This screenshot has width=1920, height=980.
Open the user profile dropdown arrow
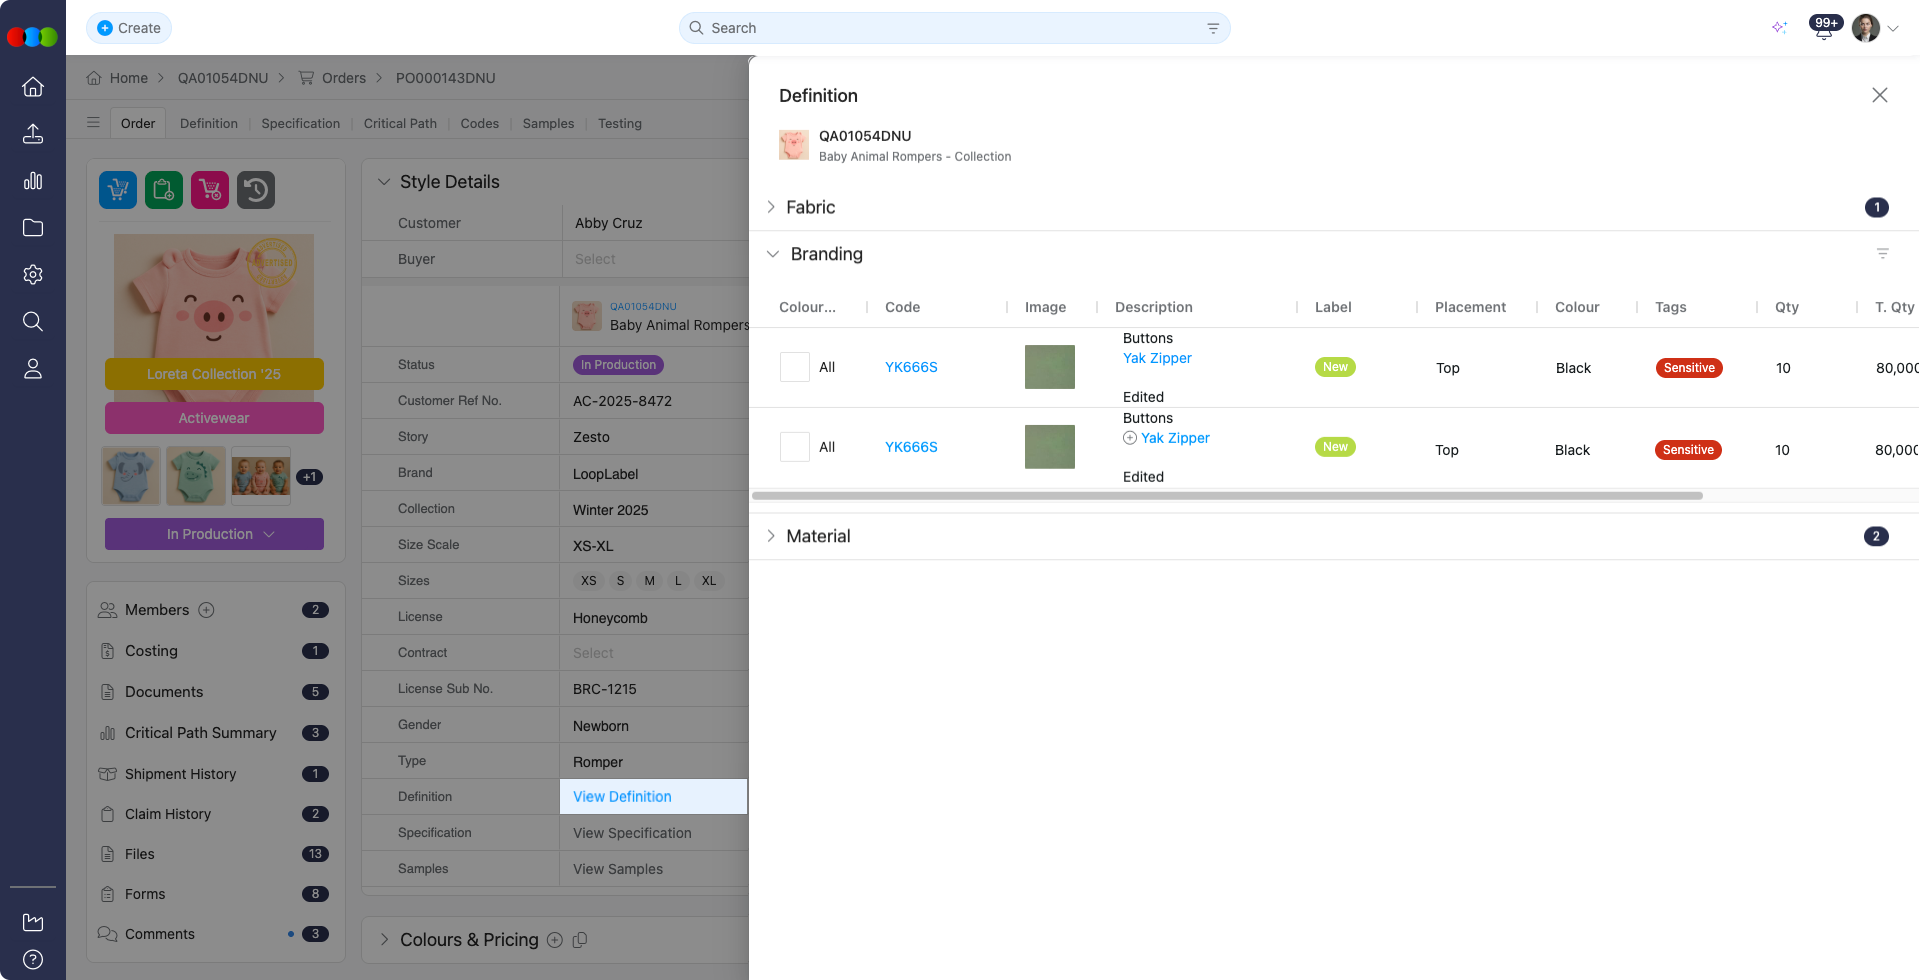pyautogui.click(x=1893, y=29)
